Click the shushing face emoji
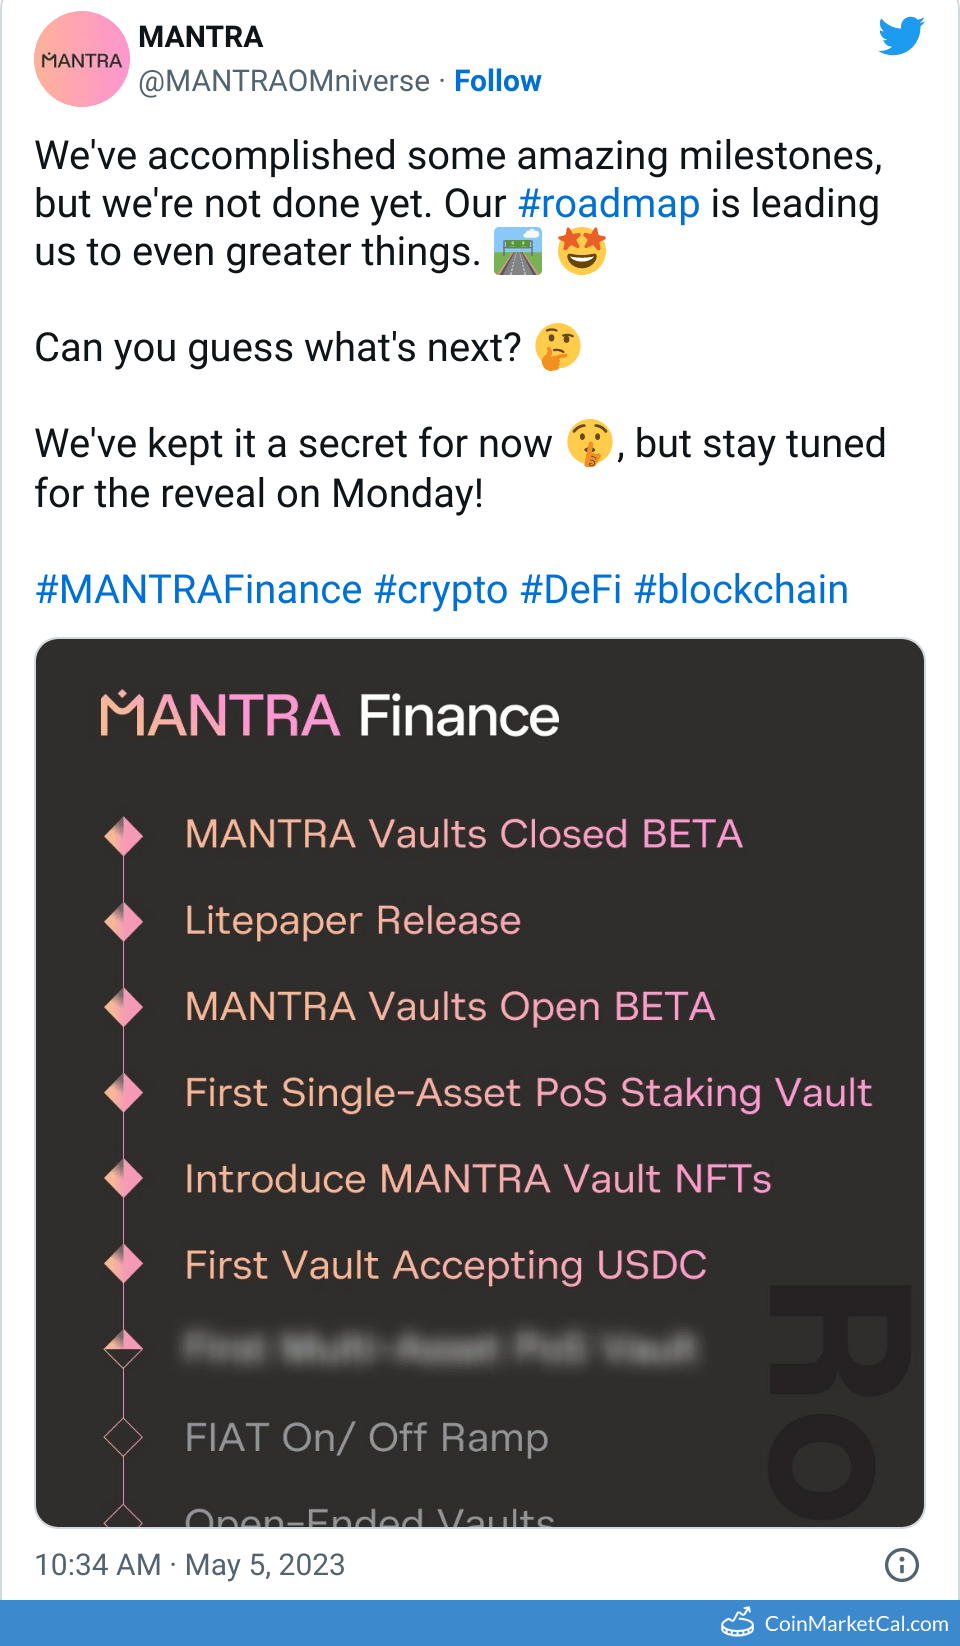Image resolution: width=960 pixels, height=1646 pixels. click(x=590, y=443)
